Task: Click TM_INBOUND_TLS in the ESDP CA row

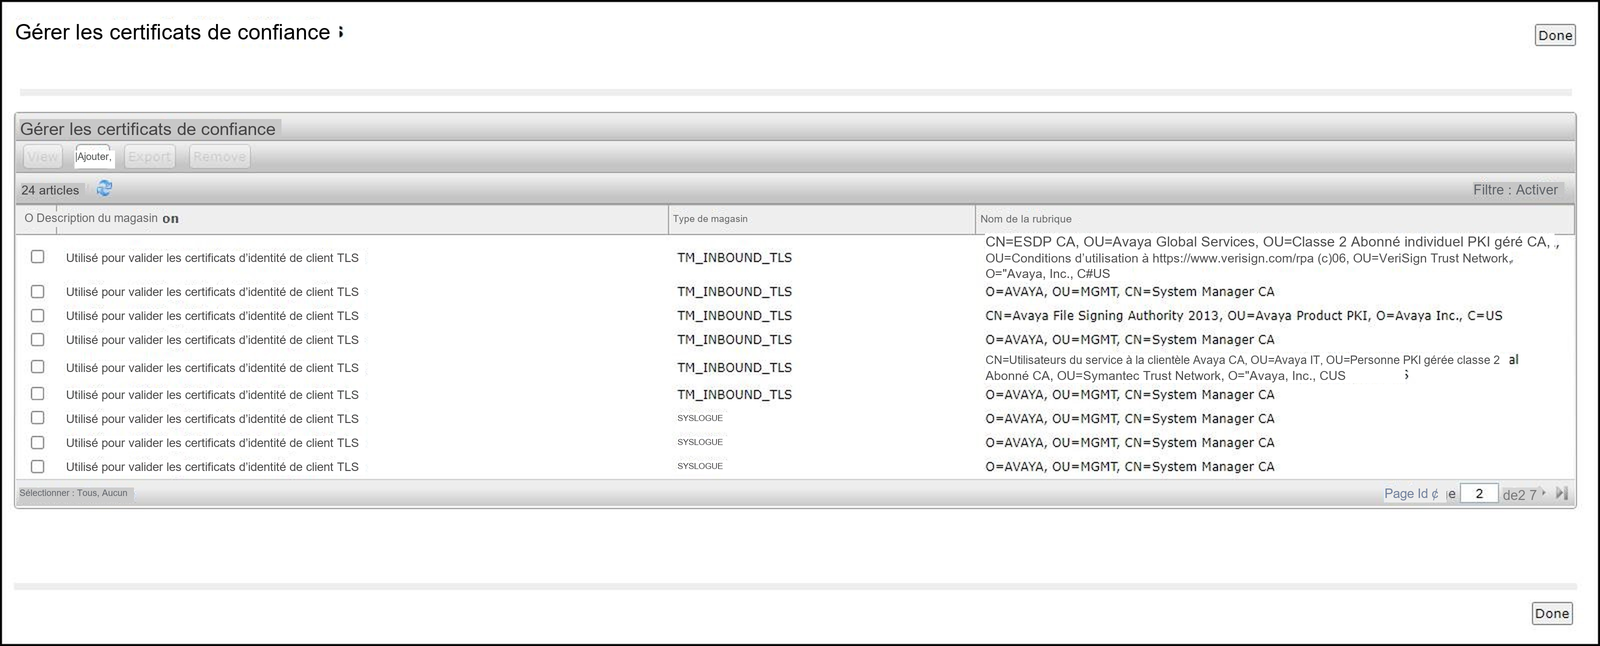Action: pos(734,257)
